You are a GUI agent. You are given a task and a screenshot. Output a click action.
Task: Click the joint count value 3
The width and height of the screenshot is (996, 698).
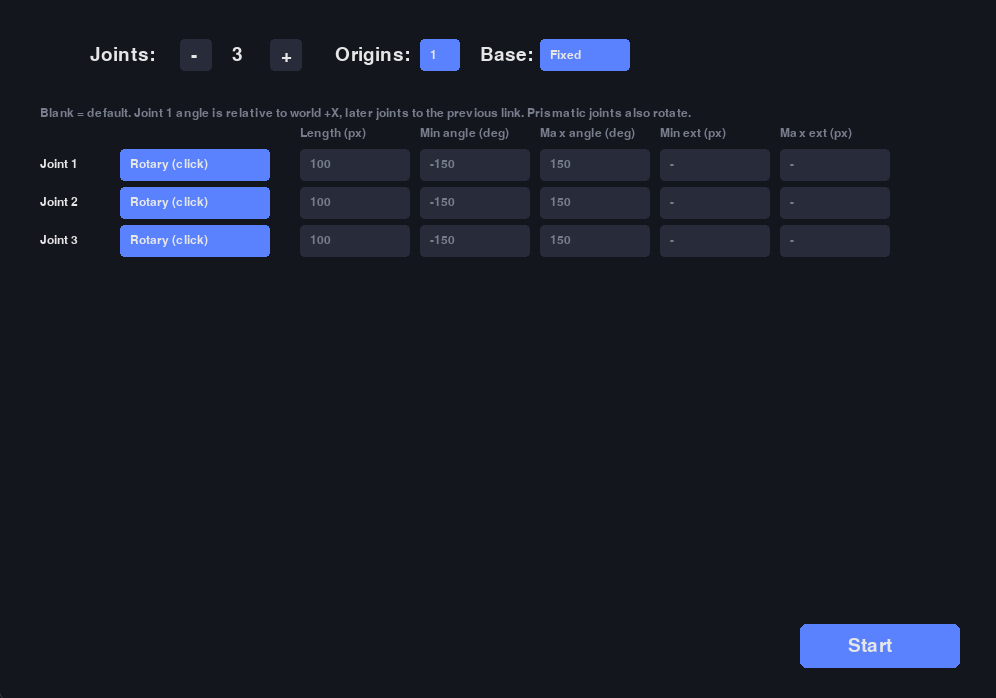click(x=237, y=55)
